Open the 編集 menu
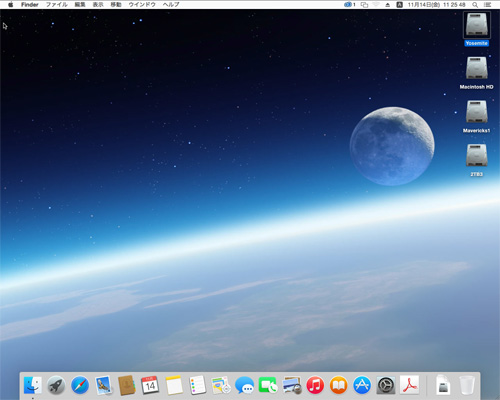 (x=80, y=5)
